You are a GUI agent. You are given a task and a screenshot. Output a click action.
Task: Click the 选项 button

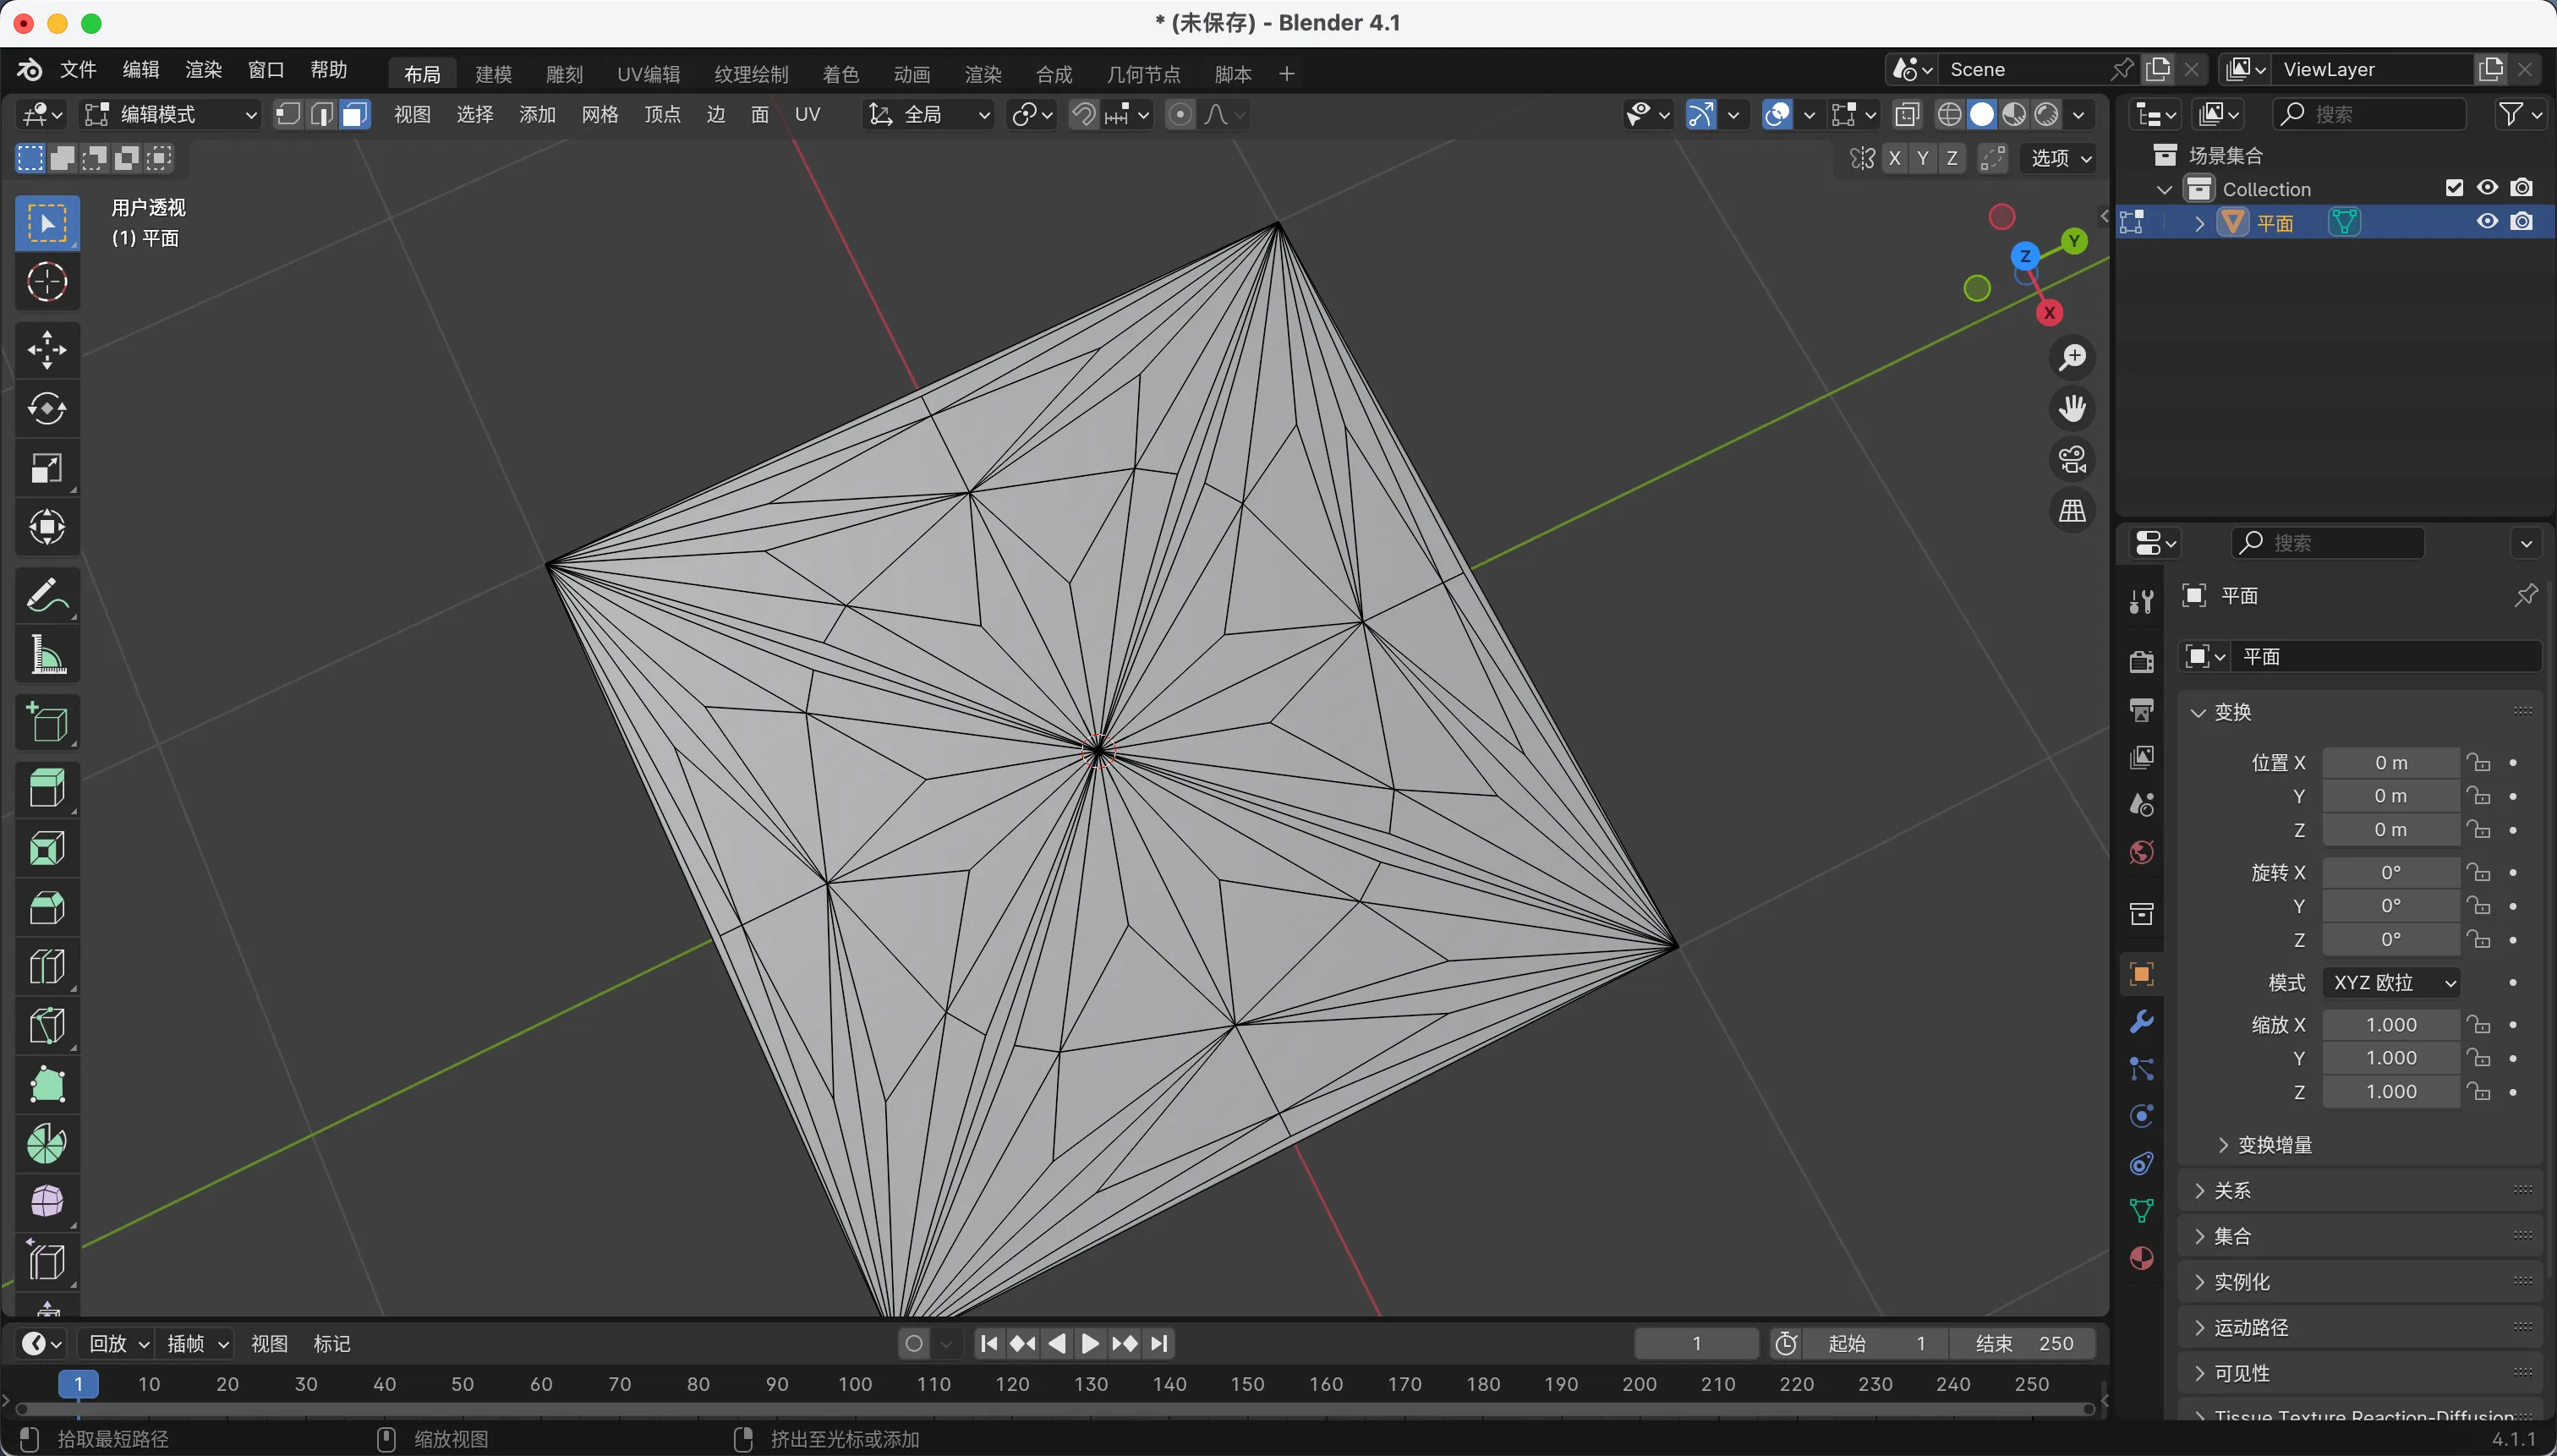2060,158
